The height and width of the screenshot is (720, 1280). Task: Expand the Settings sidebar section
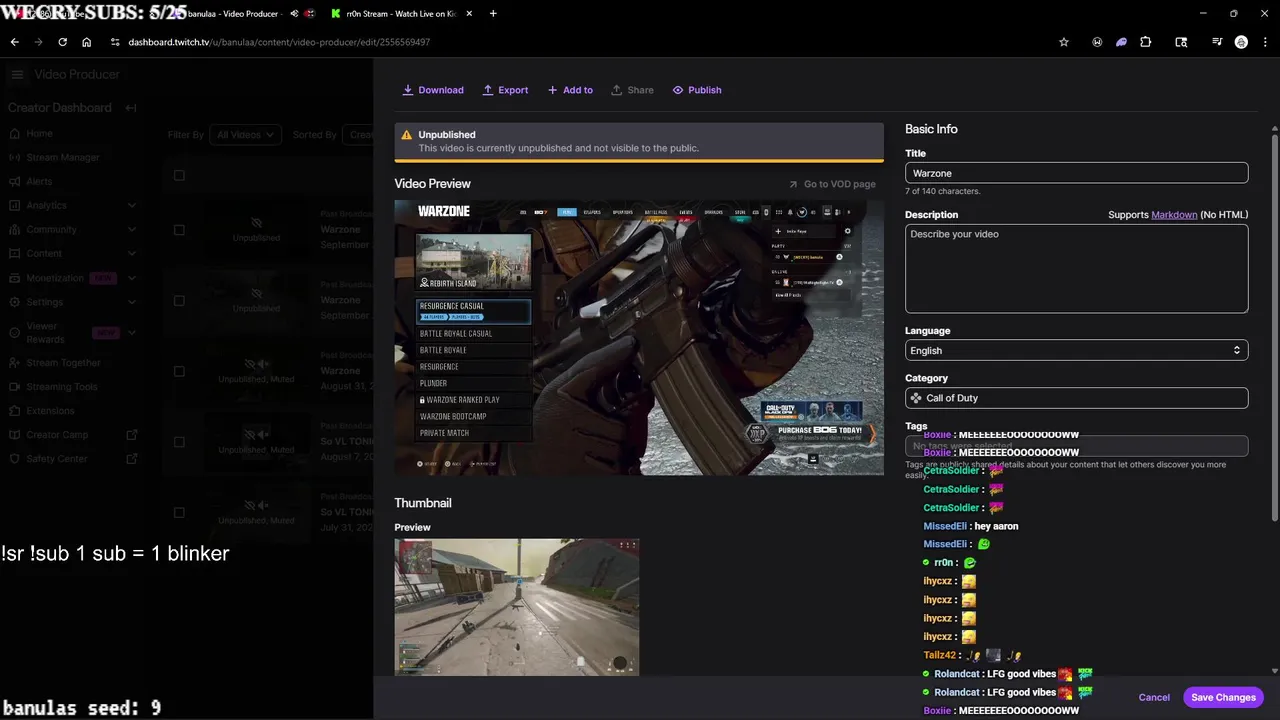point(132,302)
